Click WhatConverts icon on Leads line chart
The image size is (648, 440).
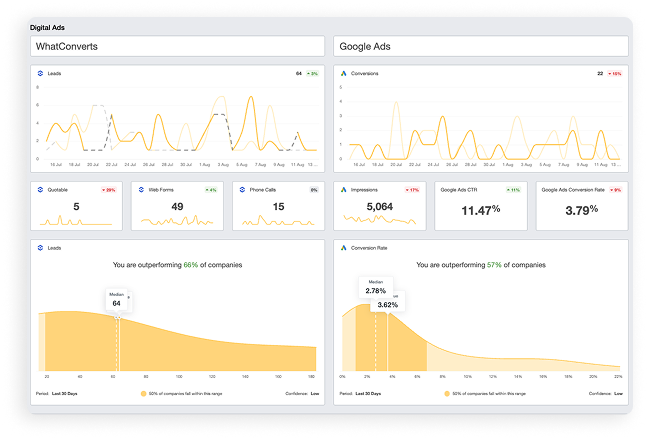point(40,73)
